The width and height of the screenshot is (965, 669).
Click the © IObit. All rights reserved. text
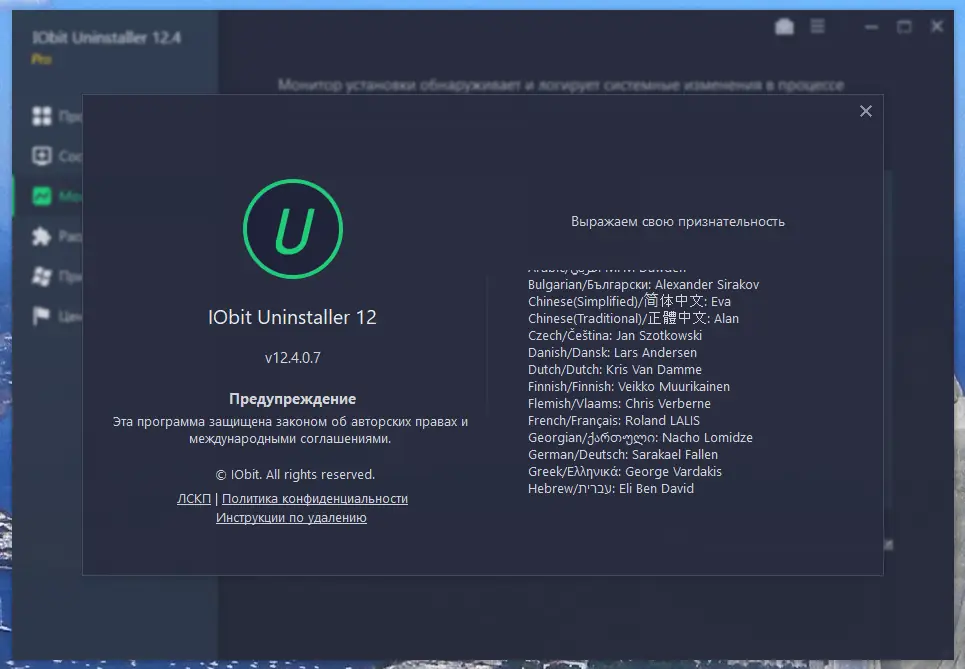click(295, 475)
